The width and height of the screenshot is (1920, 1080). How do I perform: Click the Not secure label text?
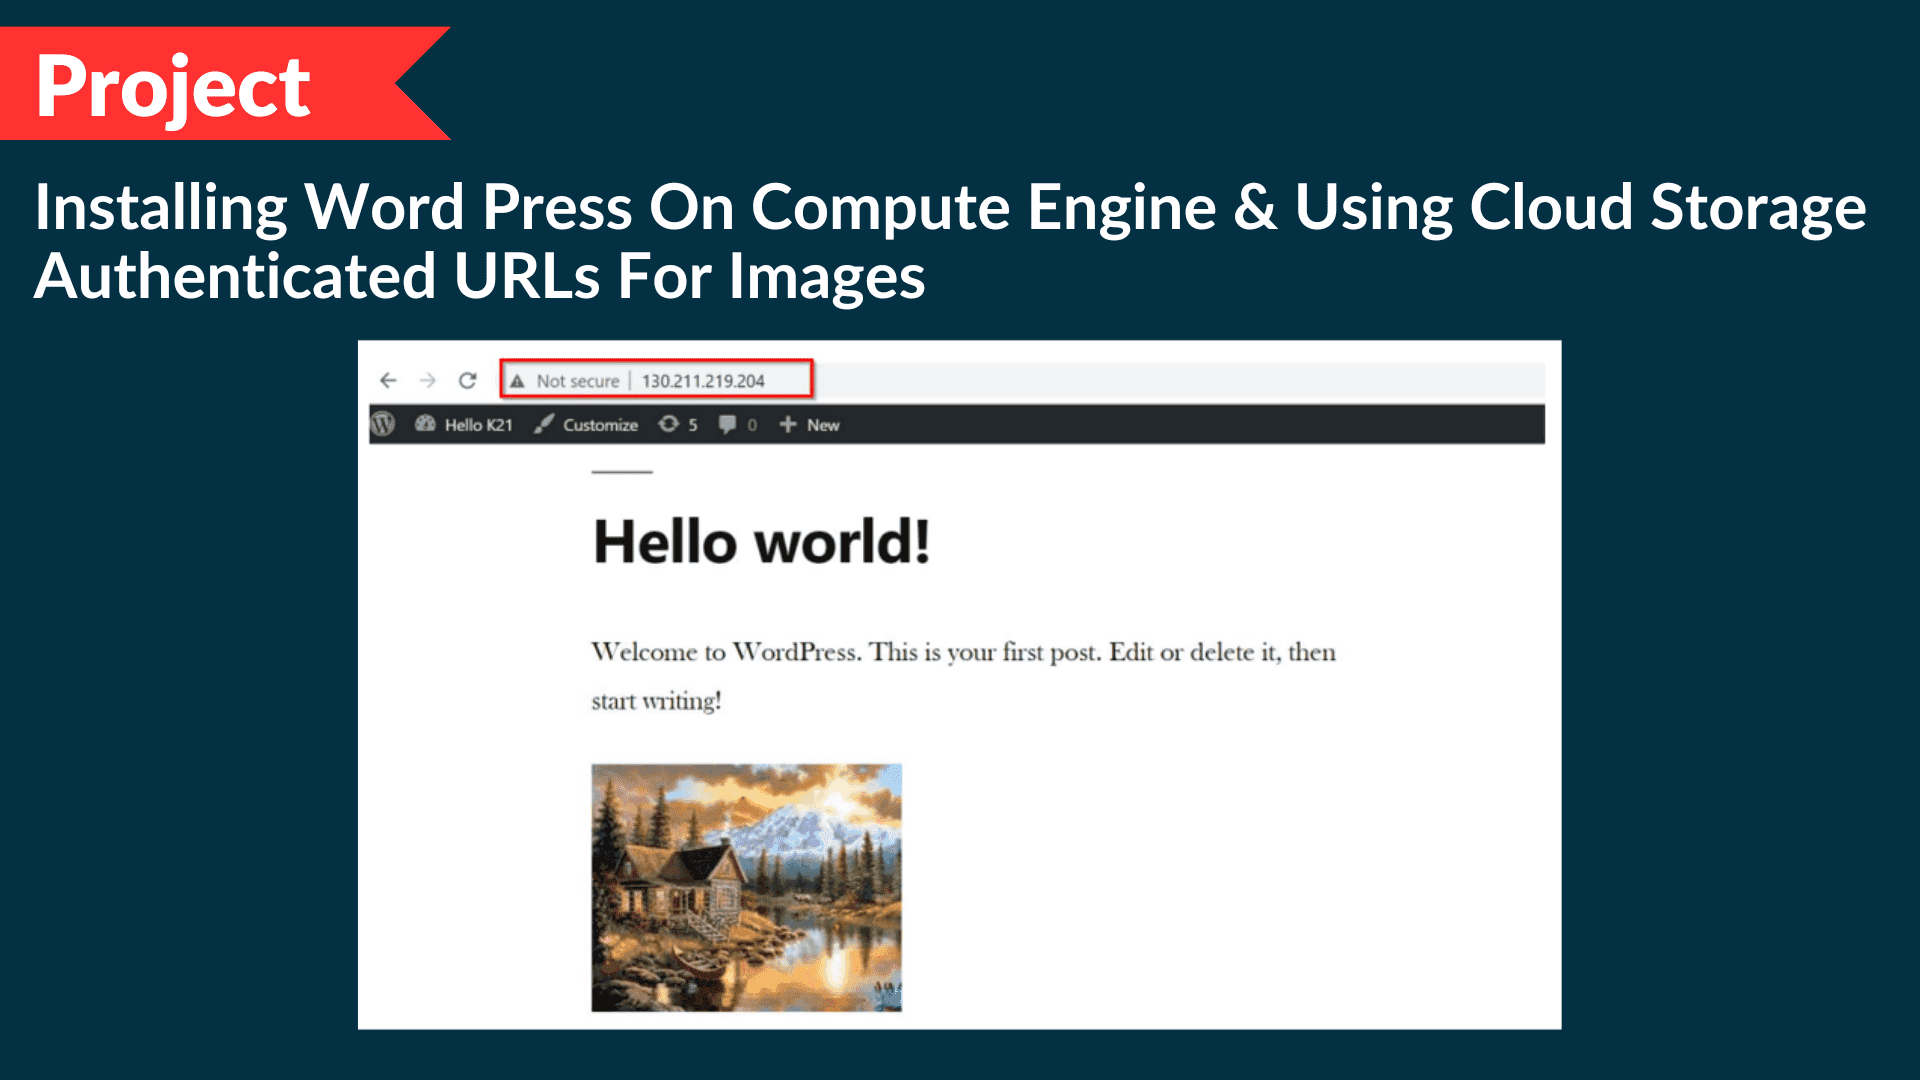(x=577, y=381)
